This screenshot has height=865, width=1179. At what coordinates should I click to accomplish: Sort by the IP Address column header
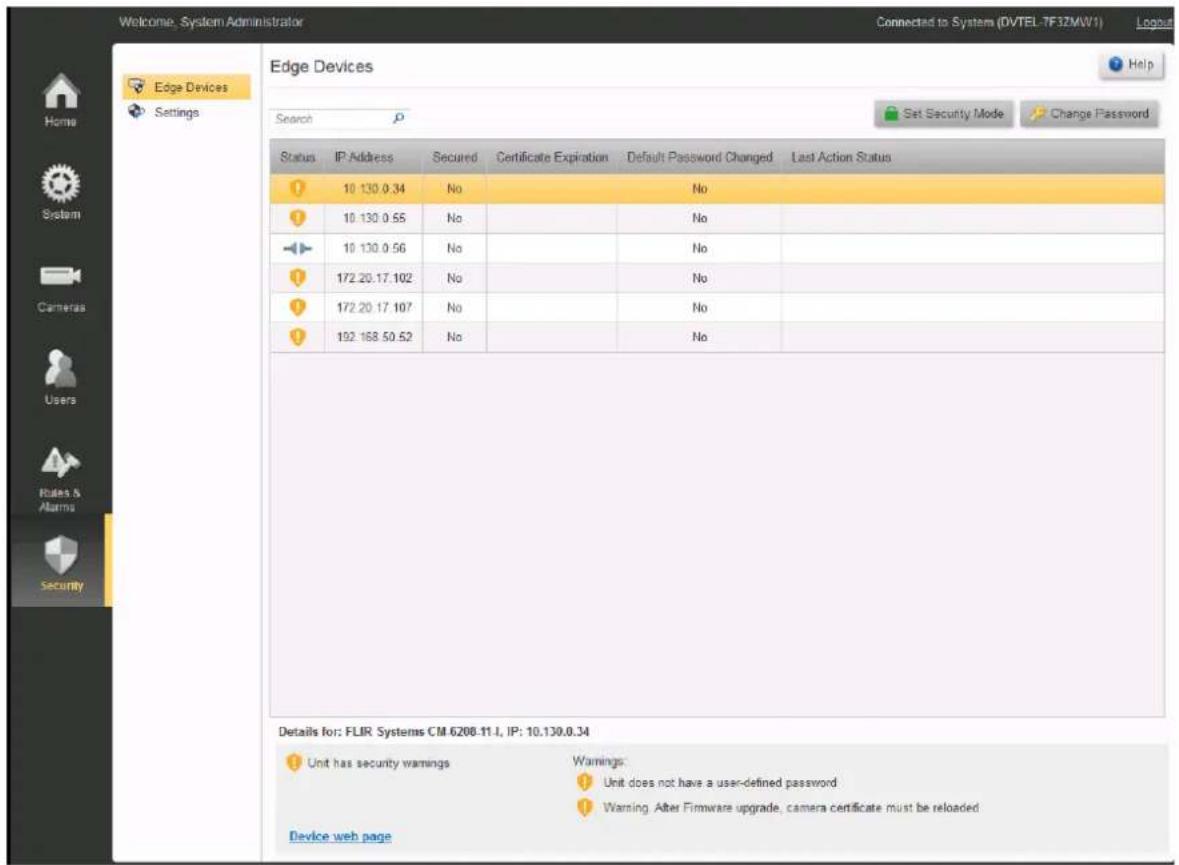coord(364,157)
